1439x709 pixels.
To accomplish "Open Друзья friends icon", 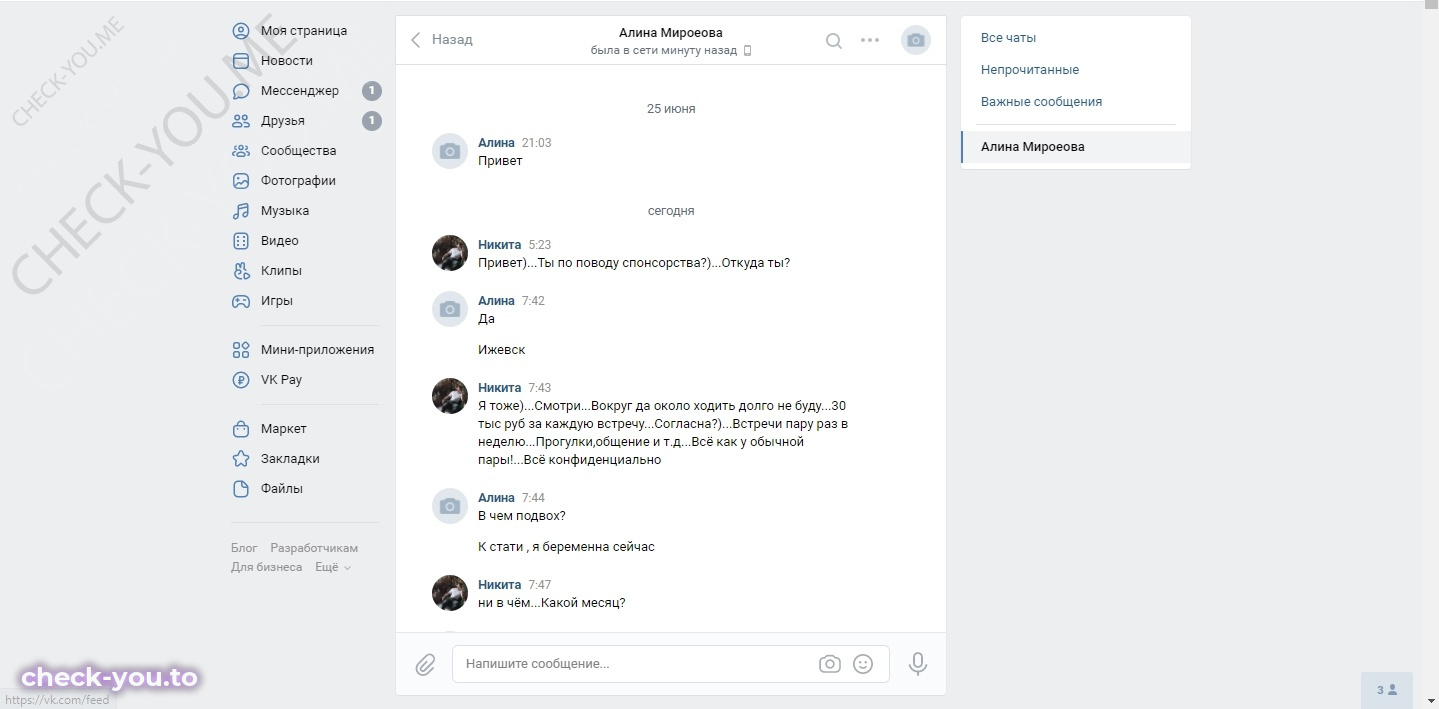I will pyautogui.click(x=241, y=121).
